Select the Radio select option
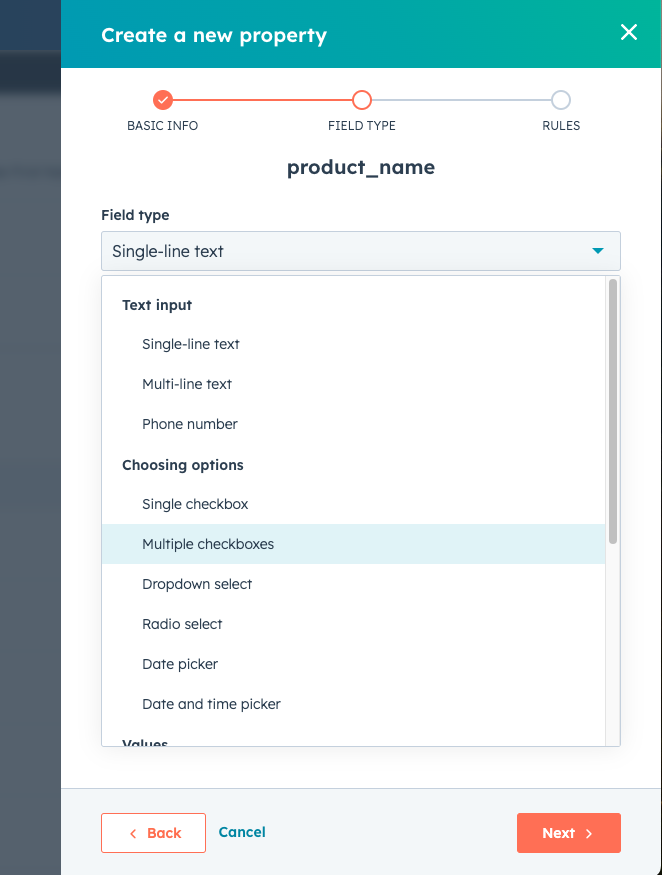This screenshot has width=662, height=875. [182, 624]
